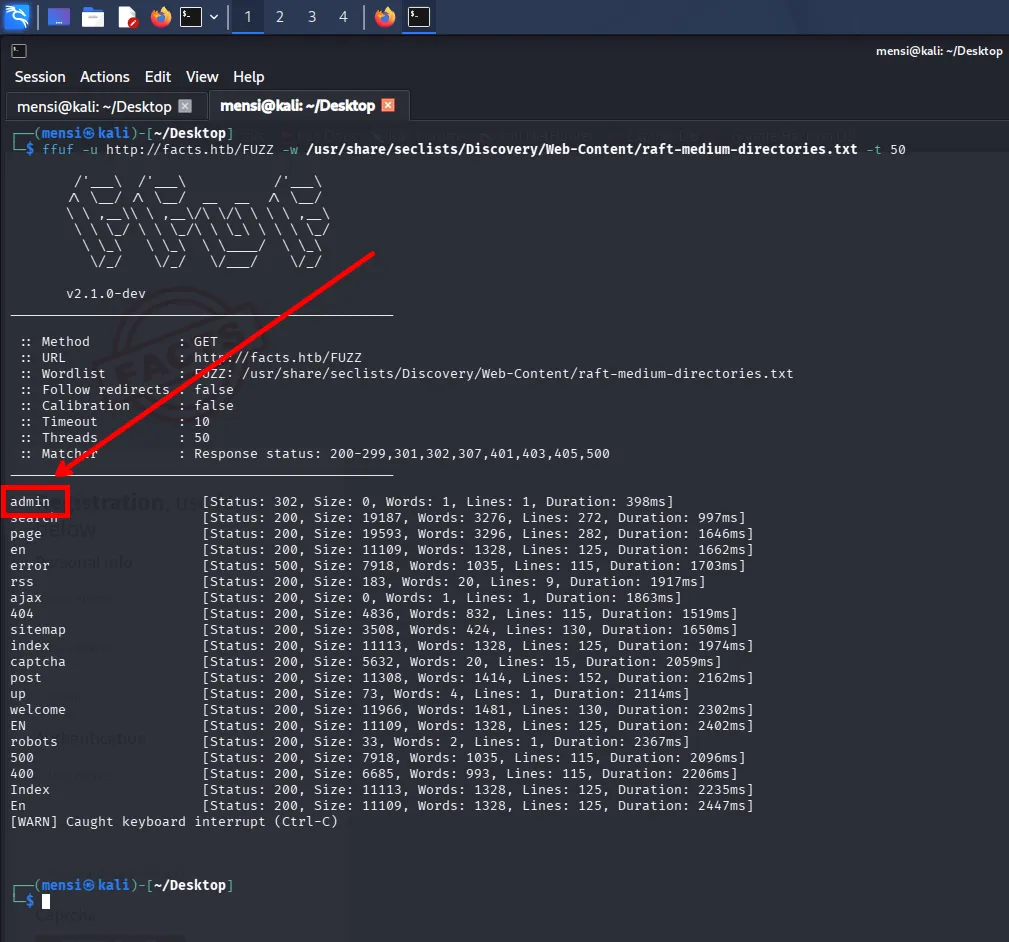1009x942 pixels.
Task: Expand the terminal launcher dropdown arrow
Action: point(214,17)
